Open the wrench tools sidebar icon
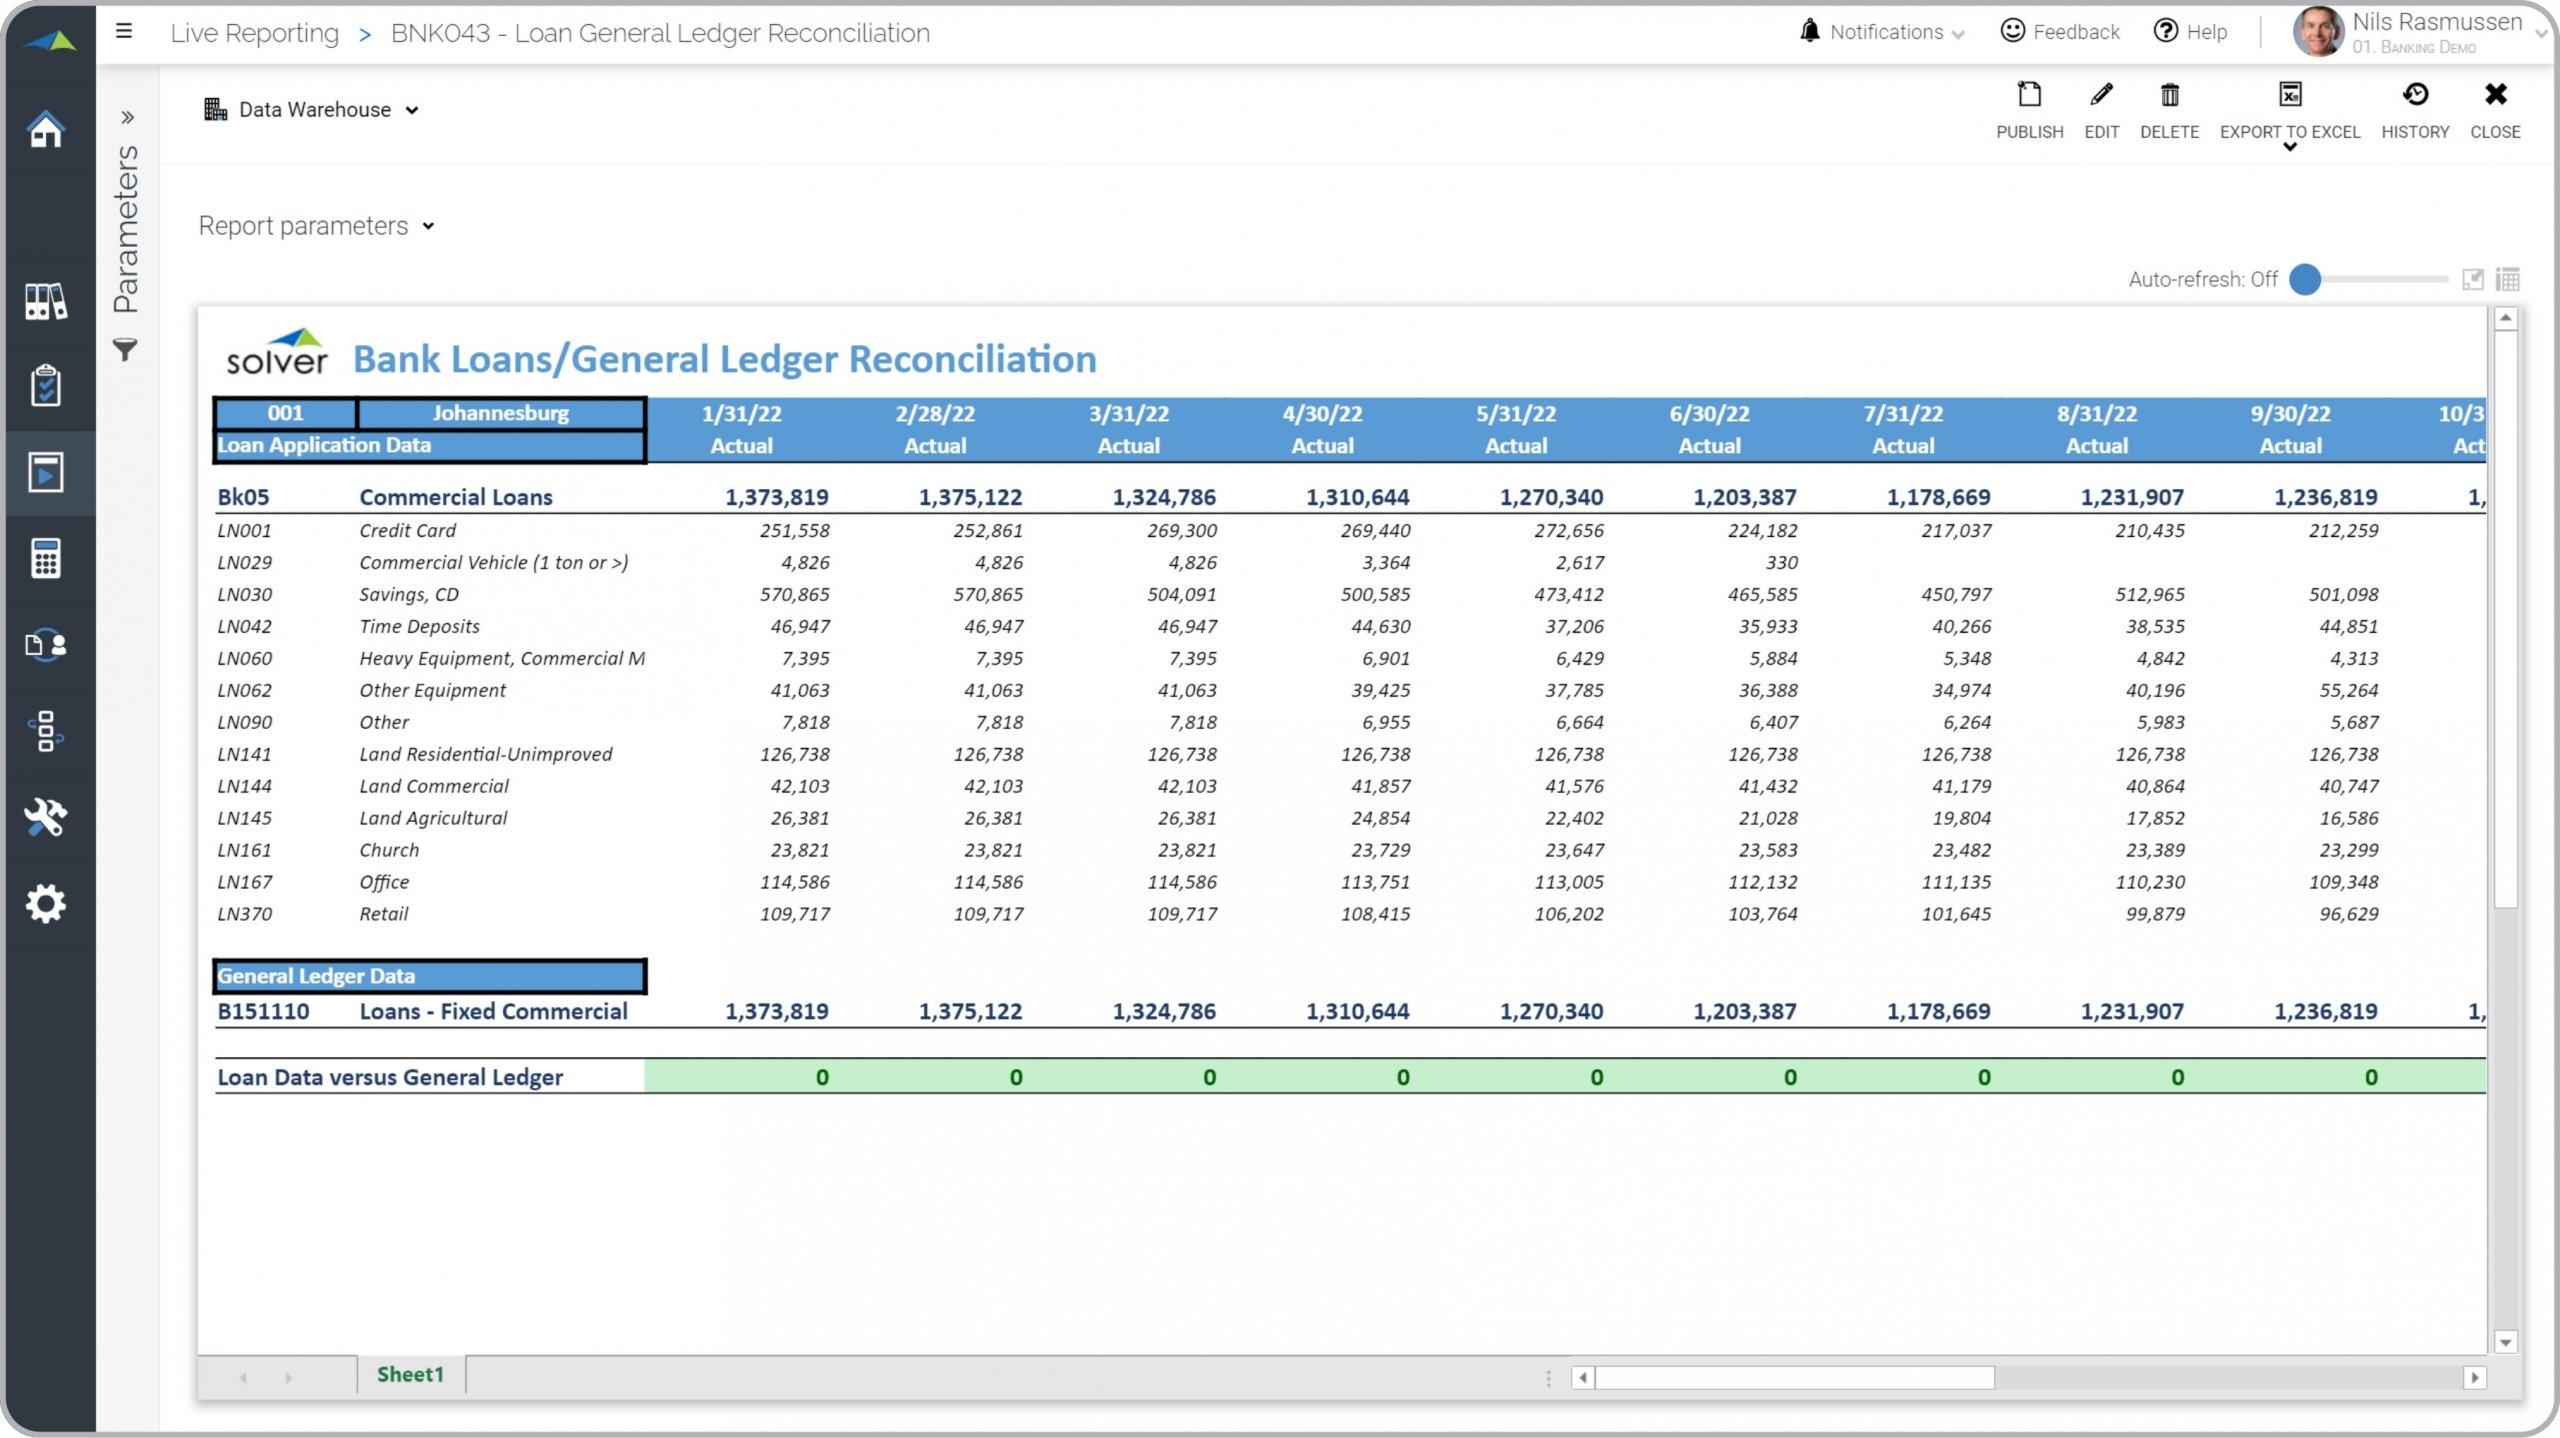This screenshot has height=1438, width=2560. pos(46,817)
